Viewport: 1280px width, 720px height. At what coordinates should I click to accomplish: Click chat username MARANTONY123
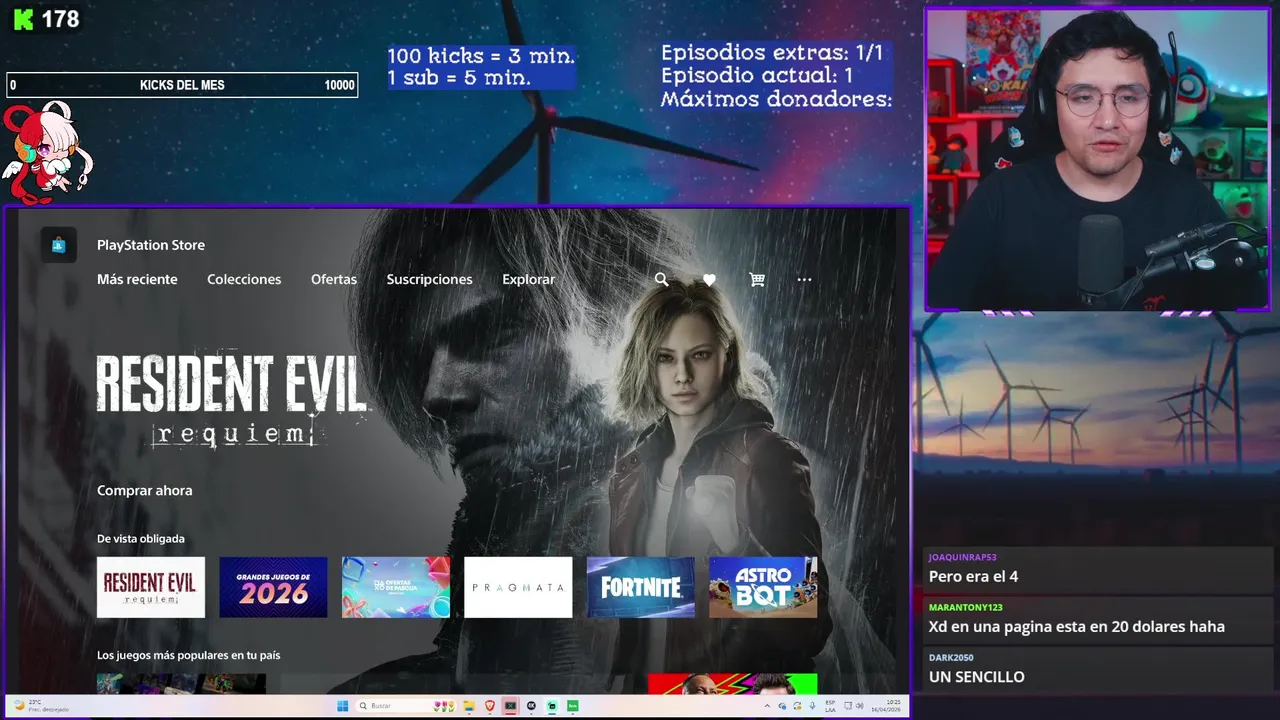coord(965,607)
